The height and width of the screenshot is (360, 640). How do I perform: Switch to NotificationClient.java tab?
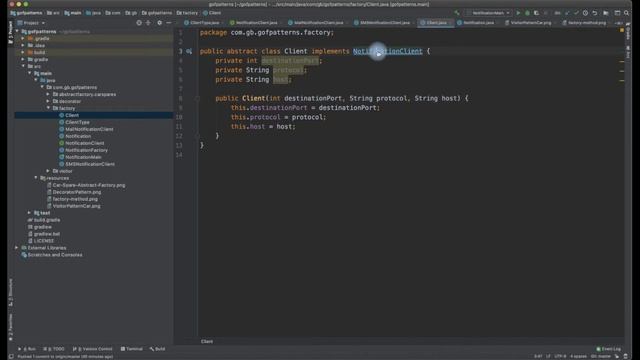254,23
